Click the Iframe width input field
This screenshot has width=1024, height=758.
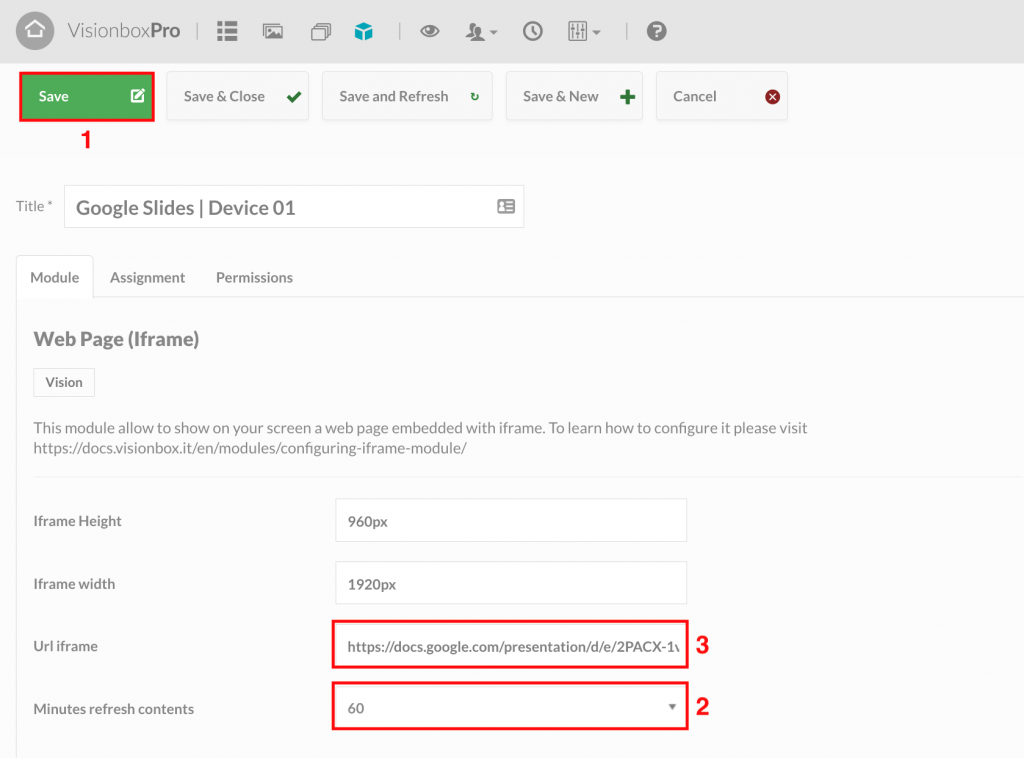tap(511, 583)
